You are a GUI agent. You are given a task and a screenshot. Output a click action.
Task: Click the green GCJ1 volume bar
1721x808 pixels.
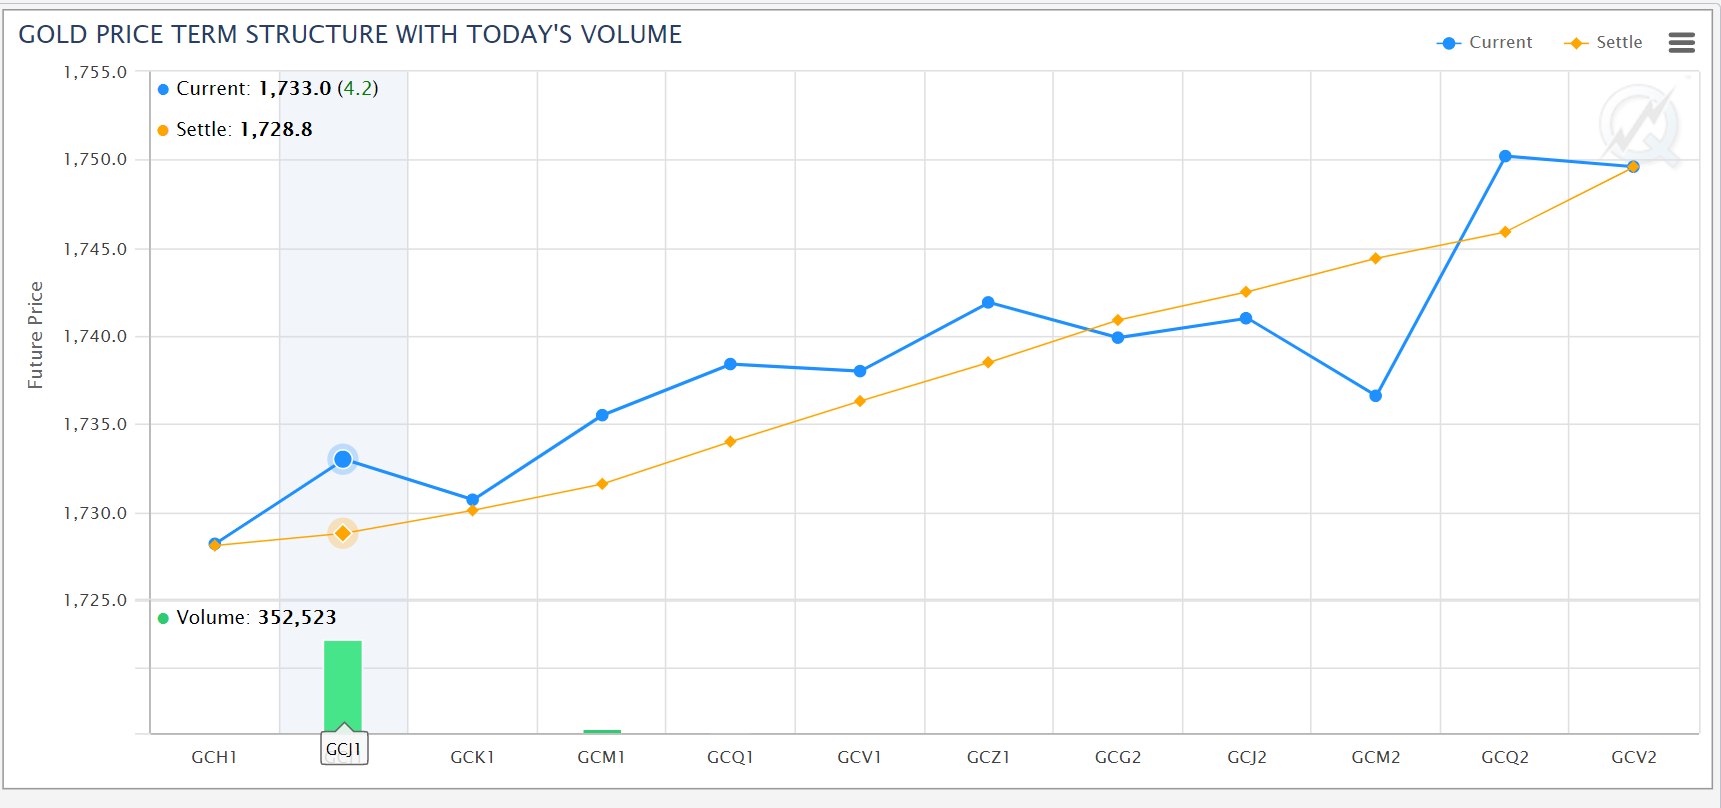343,687
